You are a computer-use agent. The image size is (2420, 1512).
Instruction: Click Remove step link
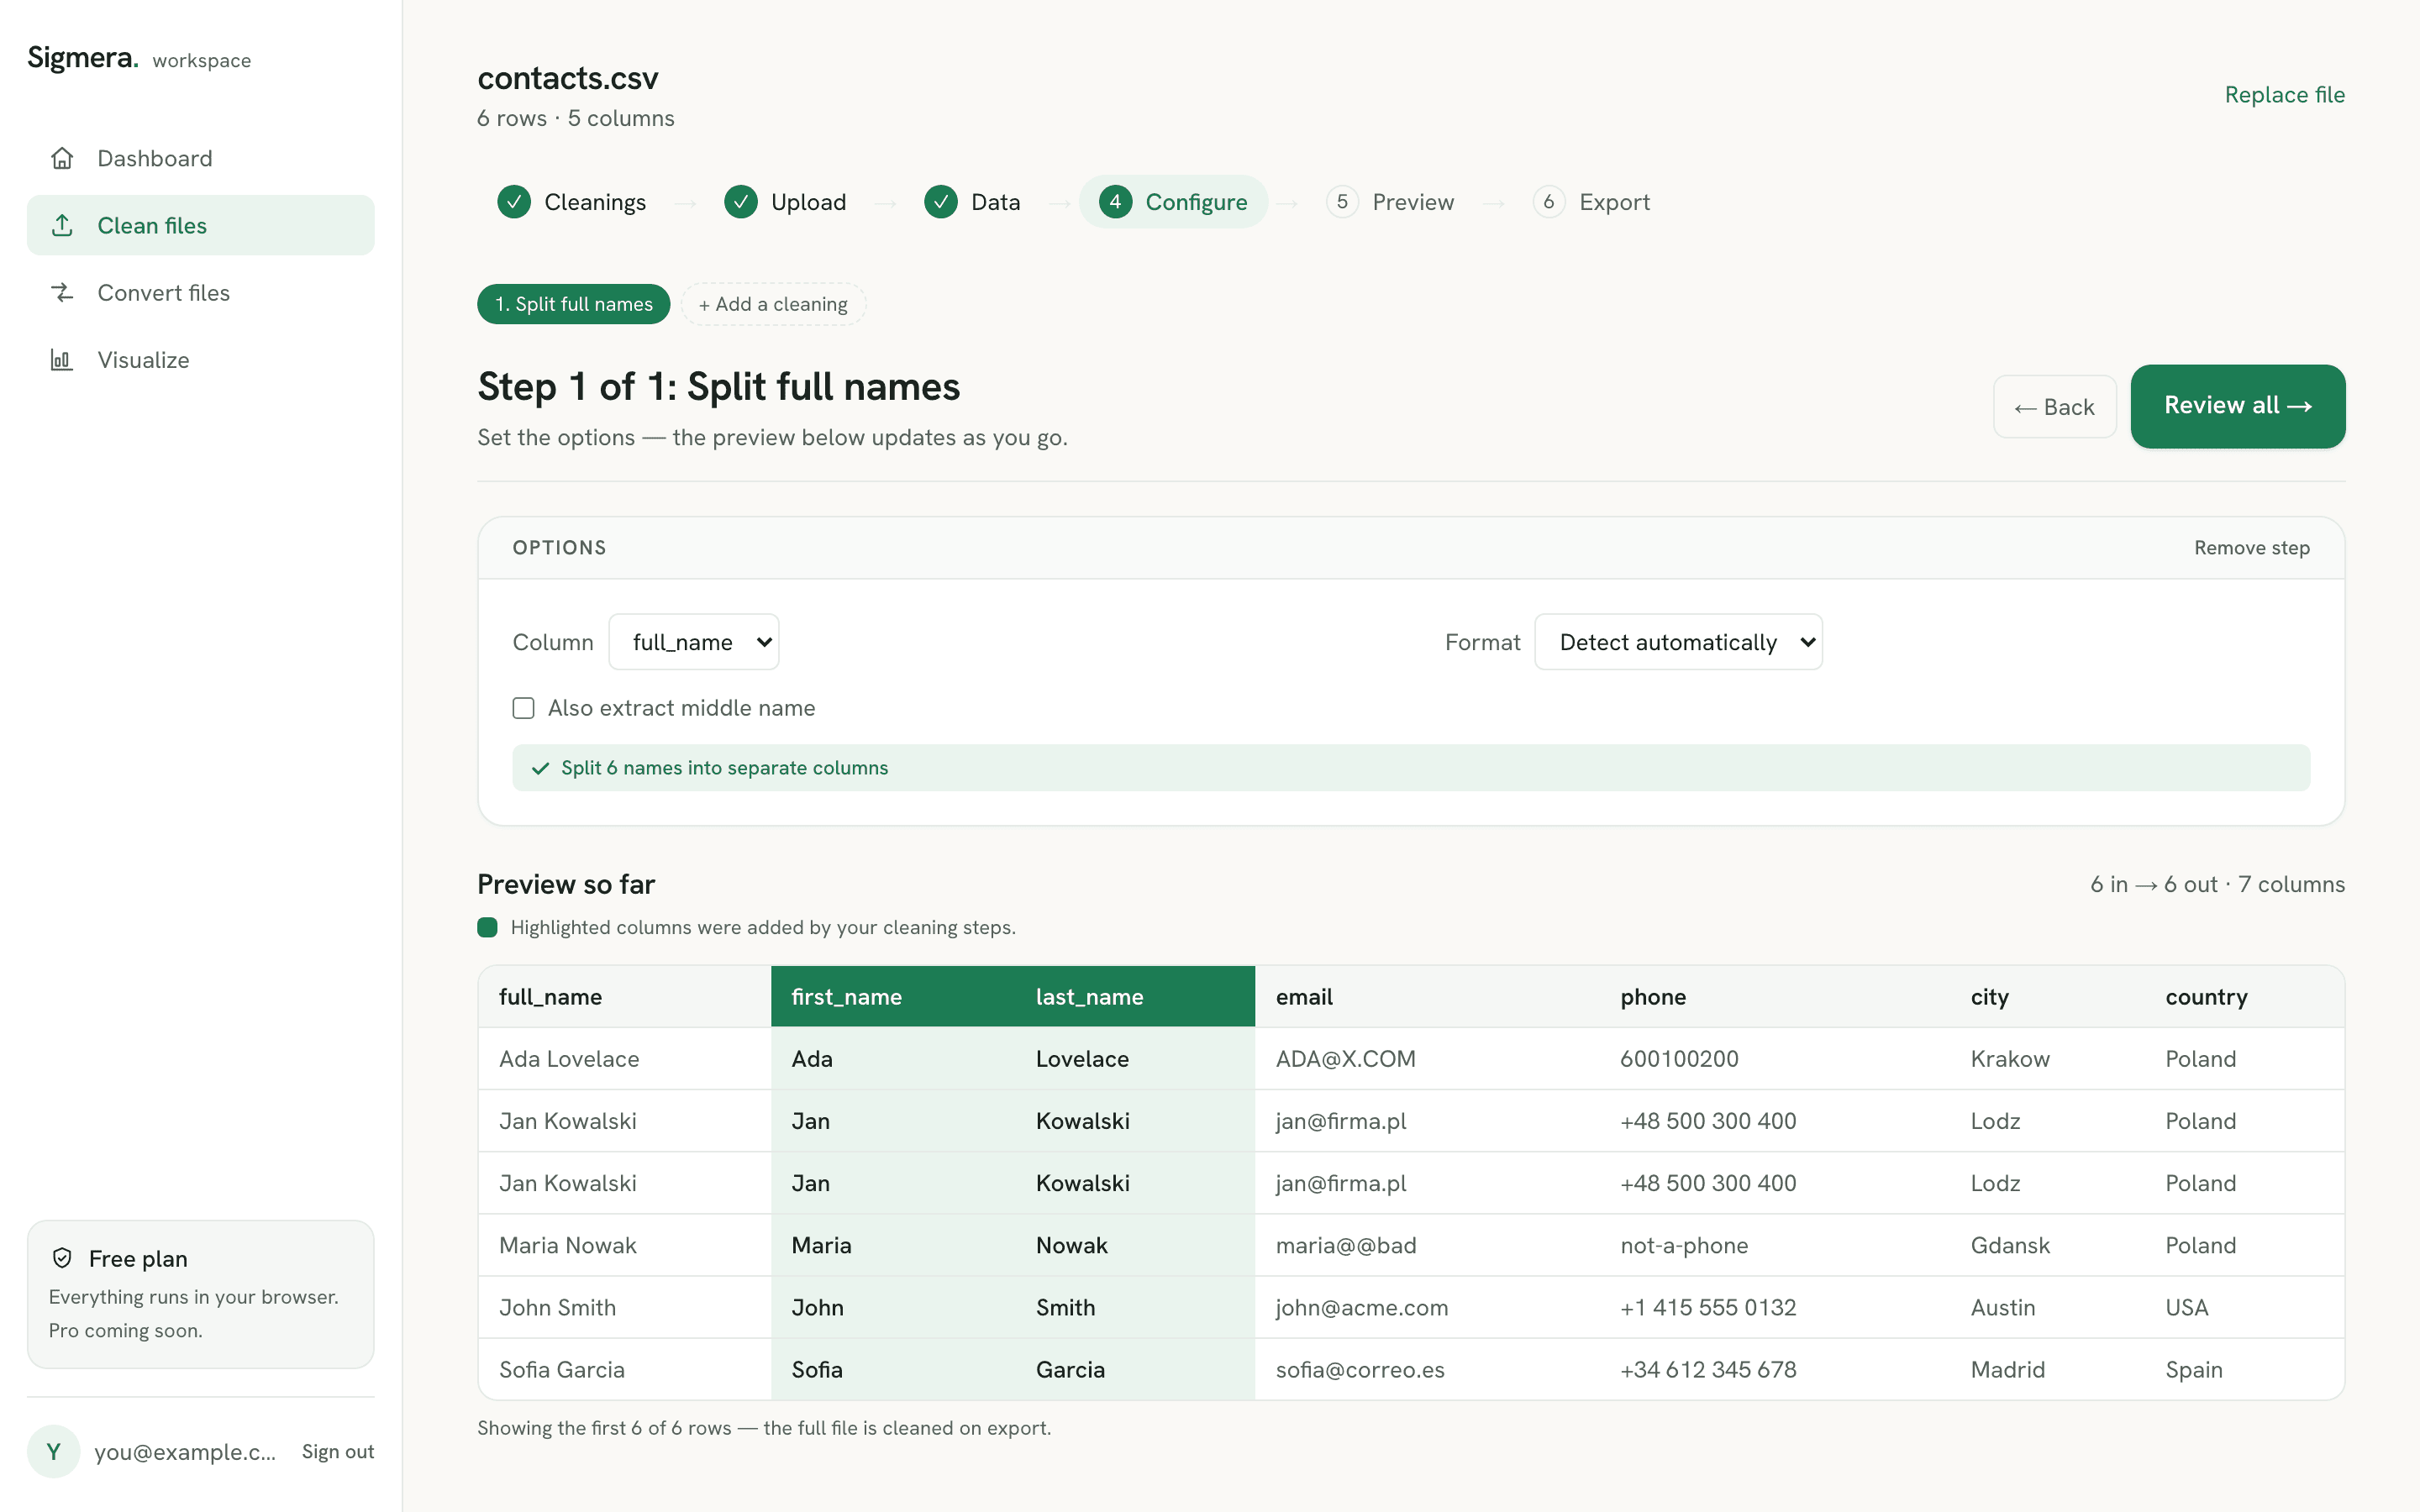click(2252, 548)
